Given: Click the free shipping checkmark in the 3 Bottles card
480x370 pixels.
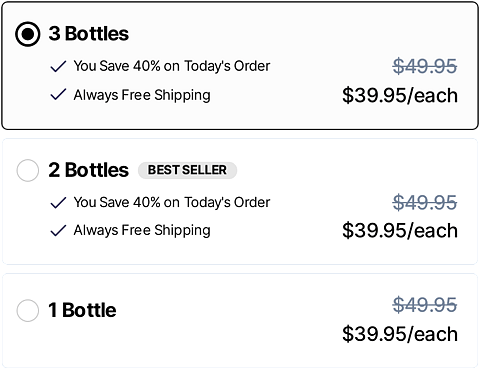Looking at the screenshot, I should click(58, 95).
